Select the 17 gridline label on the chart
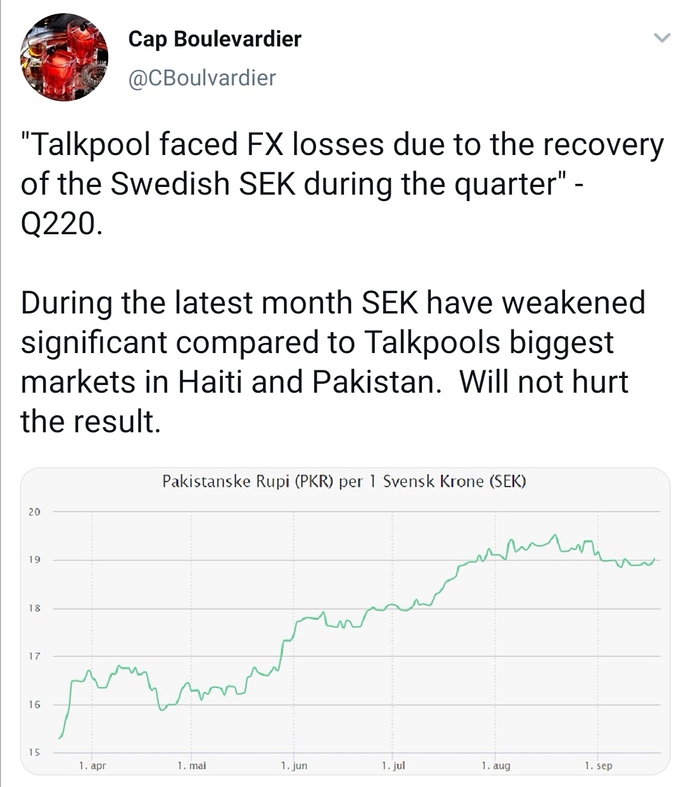This screenshot has height=787, width=690. [34, 656]
